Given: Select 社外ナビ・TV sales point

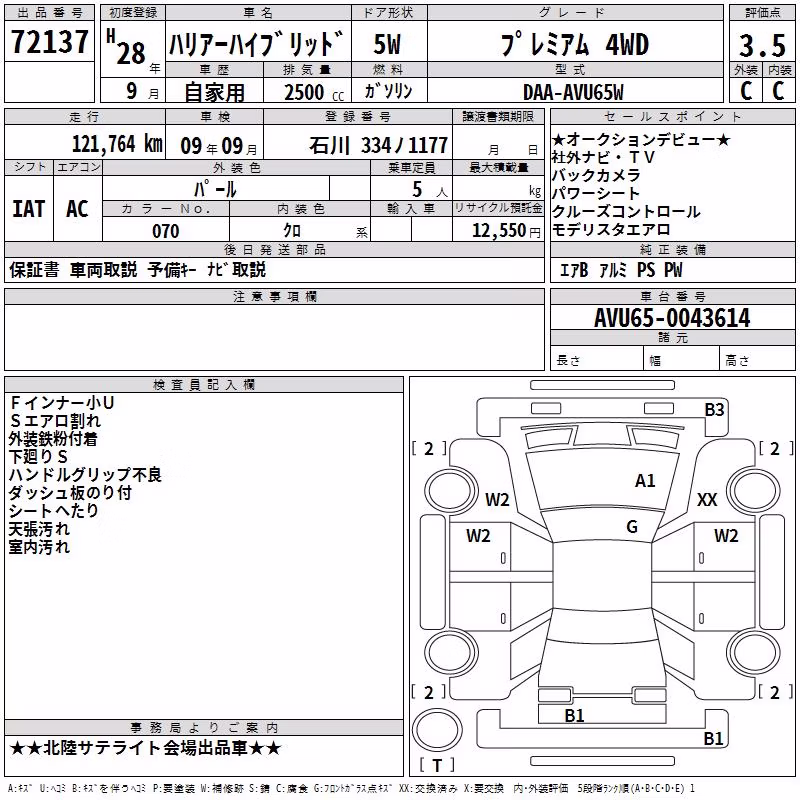Looking at the screenshot, I should (x=603, y=158).
